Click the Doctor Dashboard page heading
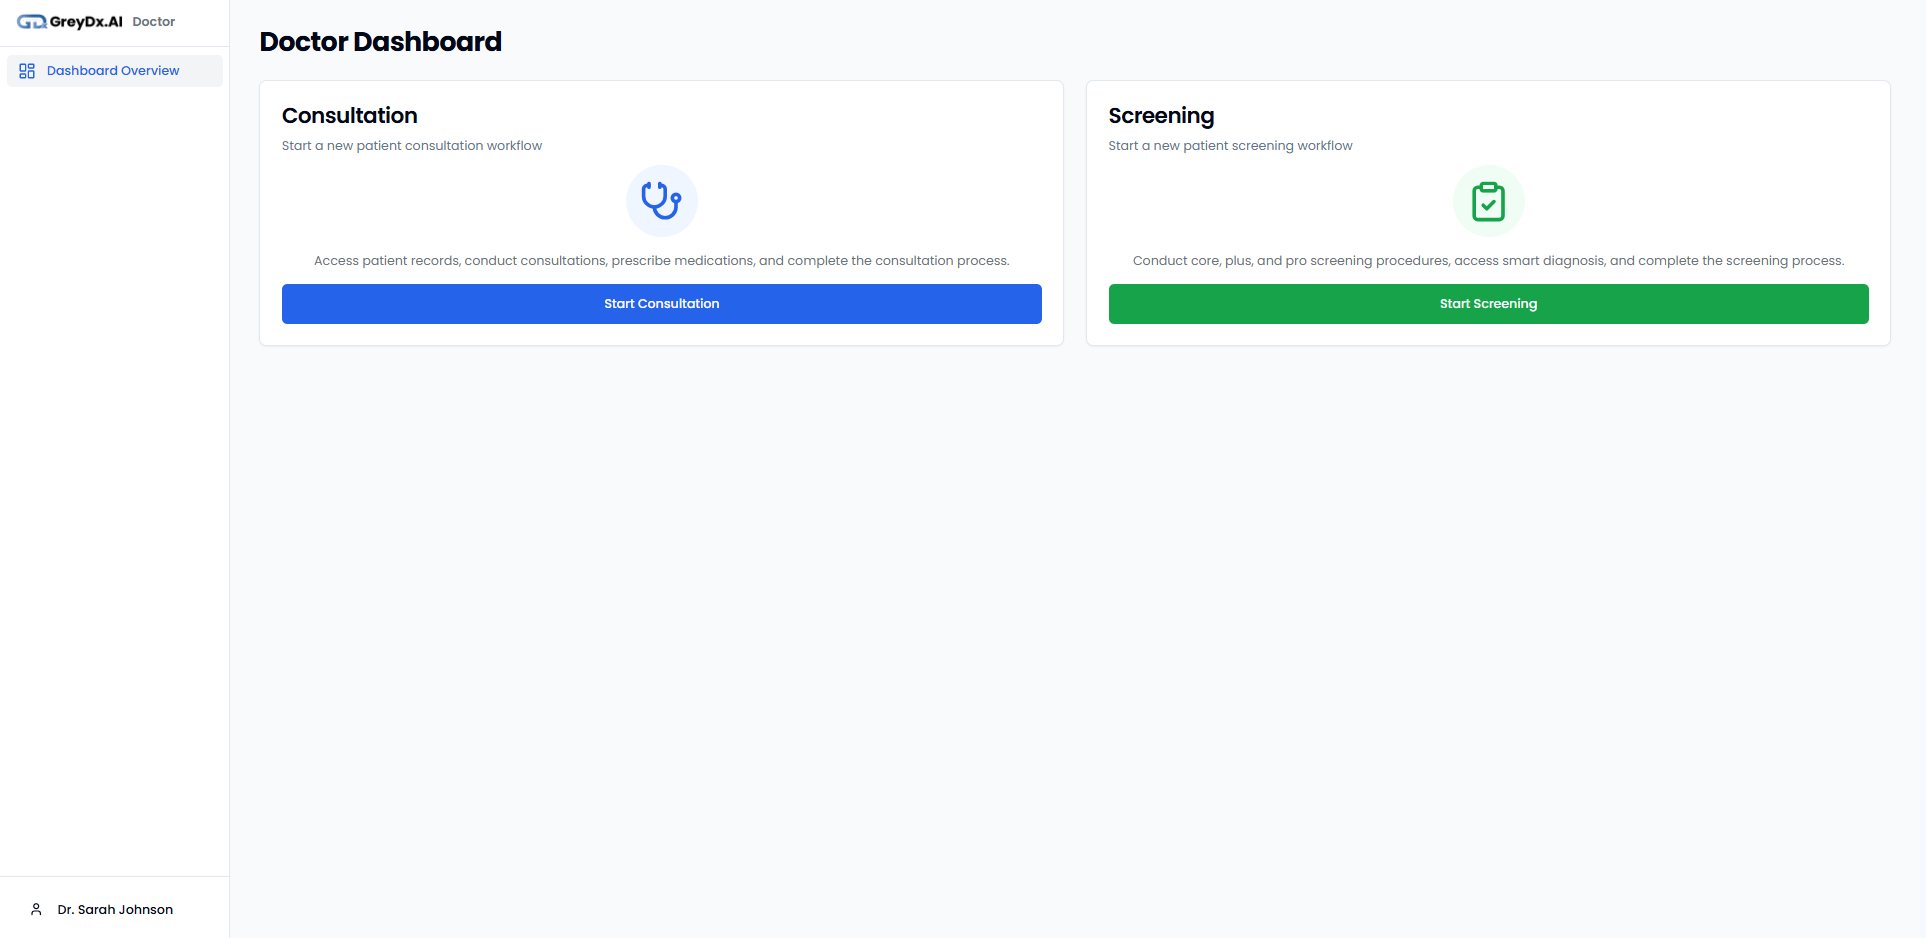This screenshot has height=938, width=1926. point(380,42)
